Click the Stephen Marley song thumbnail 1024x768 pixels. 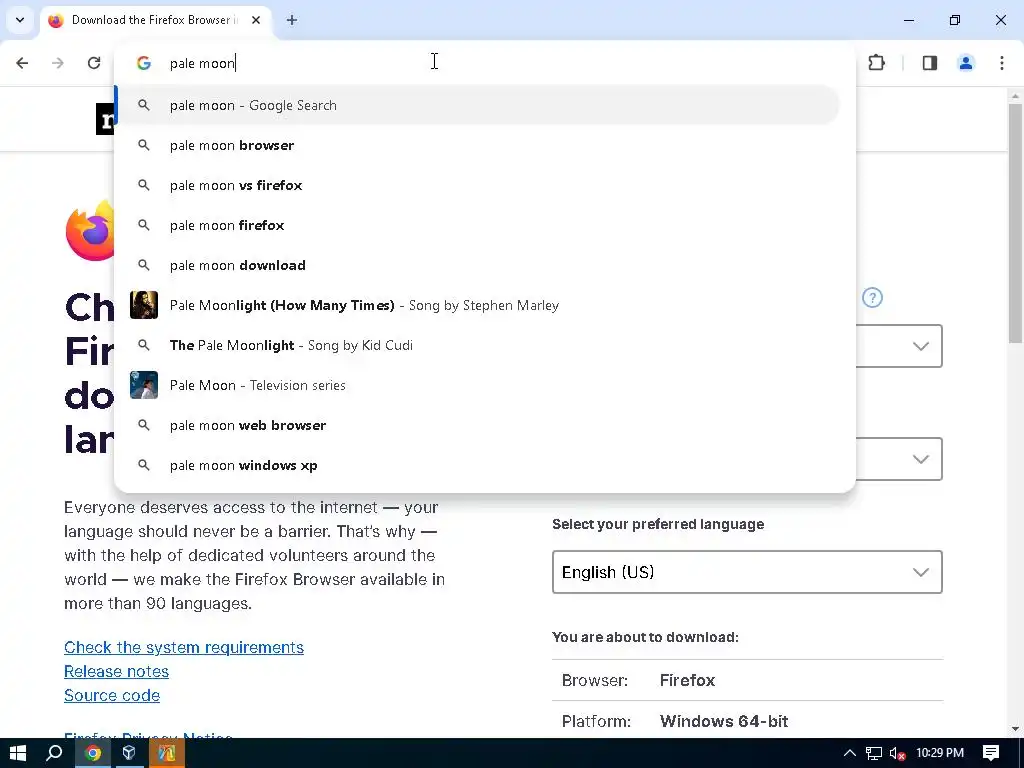[x=144, y=305]
